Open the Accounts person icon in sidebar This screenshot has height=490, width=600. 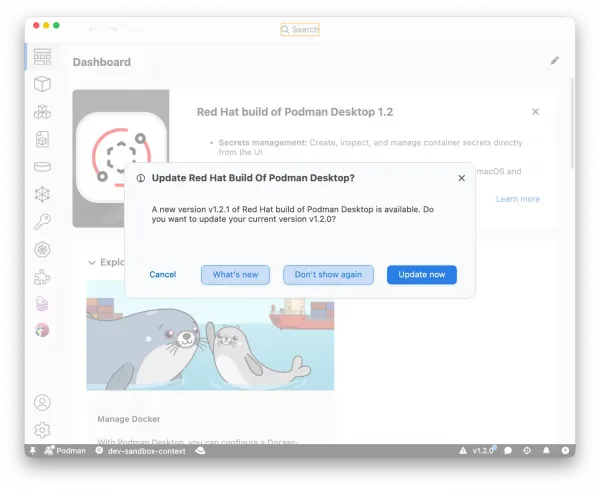coord(42,402)
